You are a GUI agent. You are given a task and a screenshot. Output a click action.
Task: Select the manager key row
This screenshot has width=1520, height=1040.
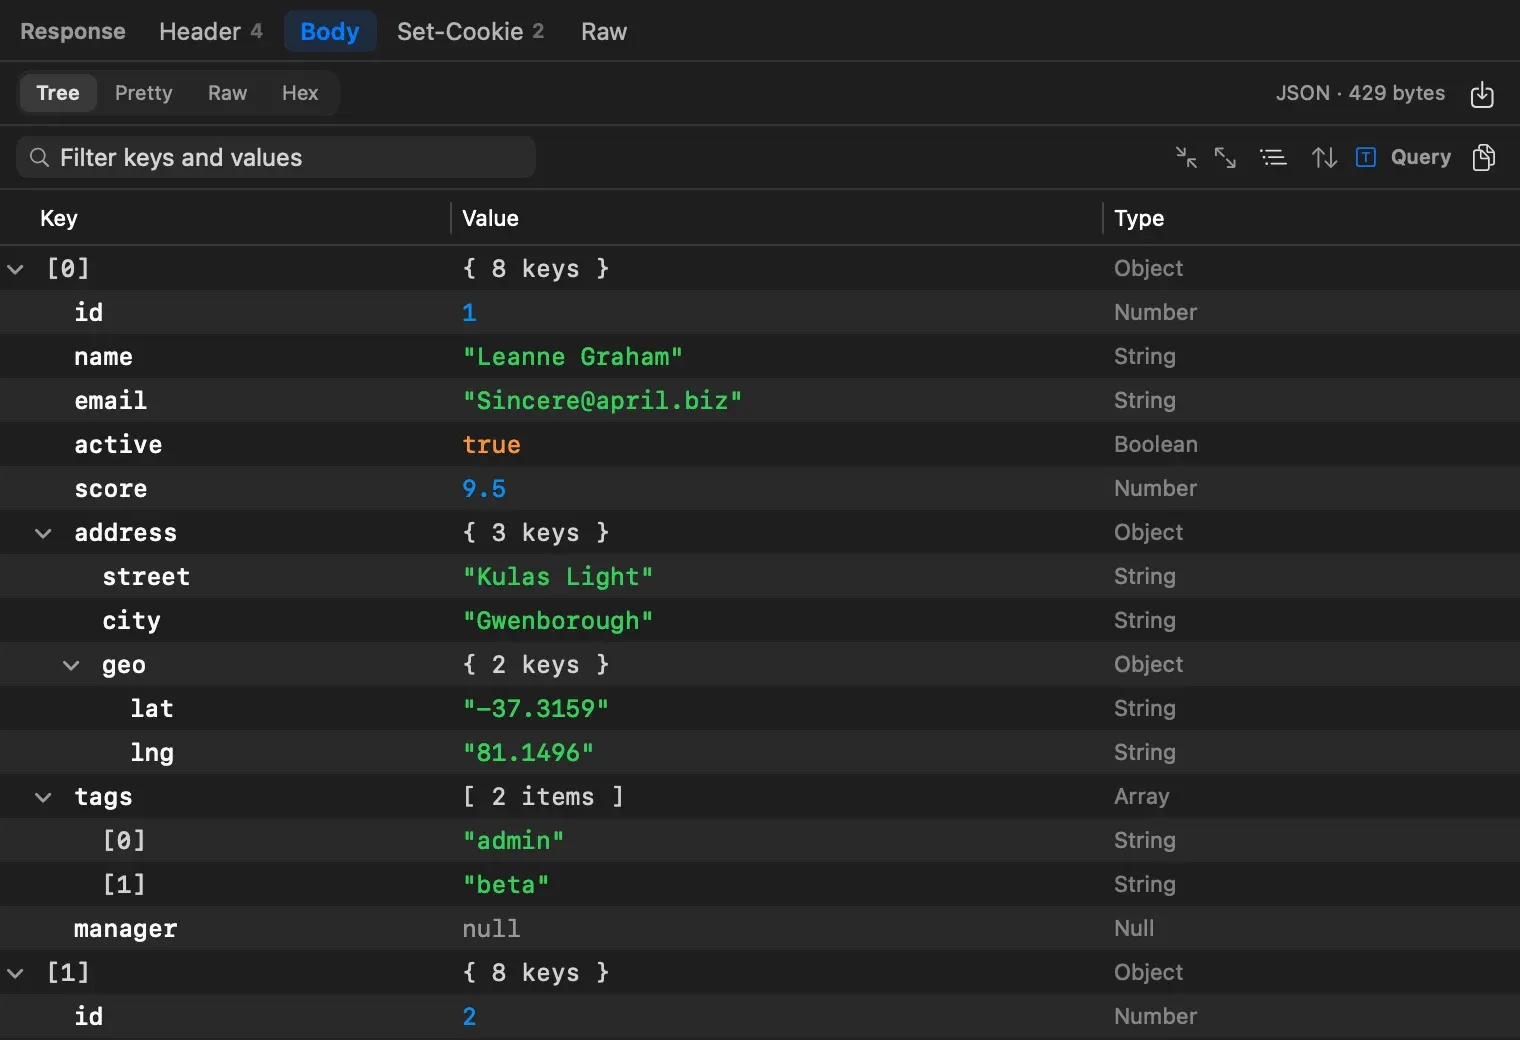760,929
